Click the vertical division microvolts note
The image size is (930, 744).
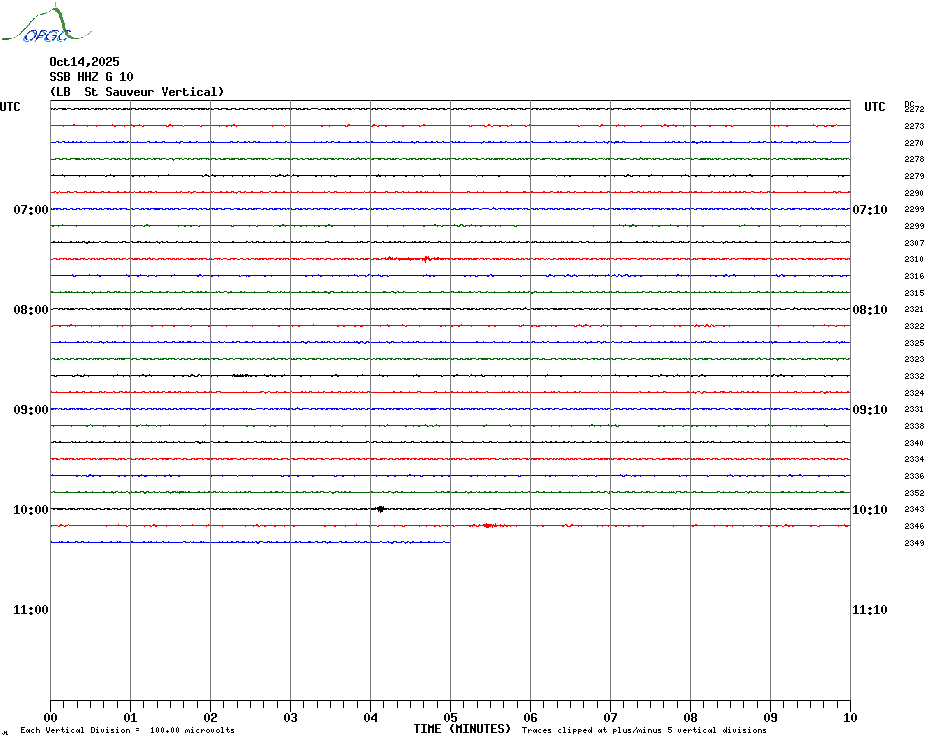127,731
